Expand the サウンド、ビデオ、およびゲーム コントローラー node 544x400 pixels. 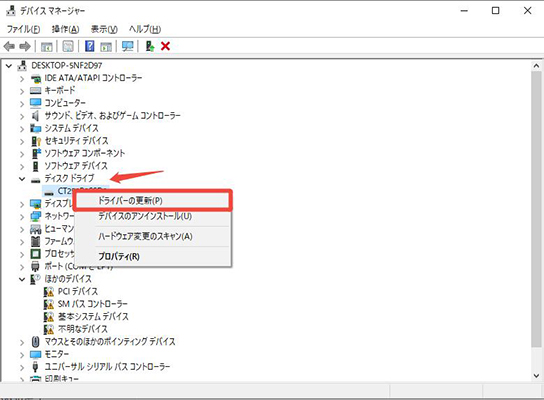click(x=22, y=116)
